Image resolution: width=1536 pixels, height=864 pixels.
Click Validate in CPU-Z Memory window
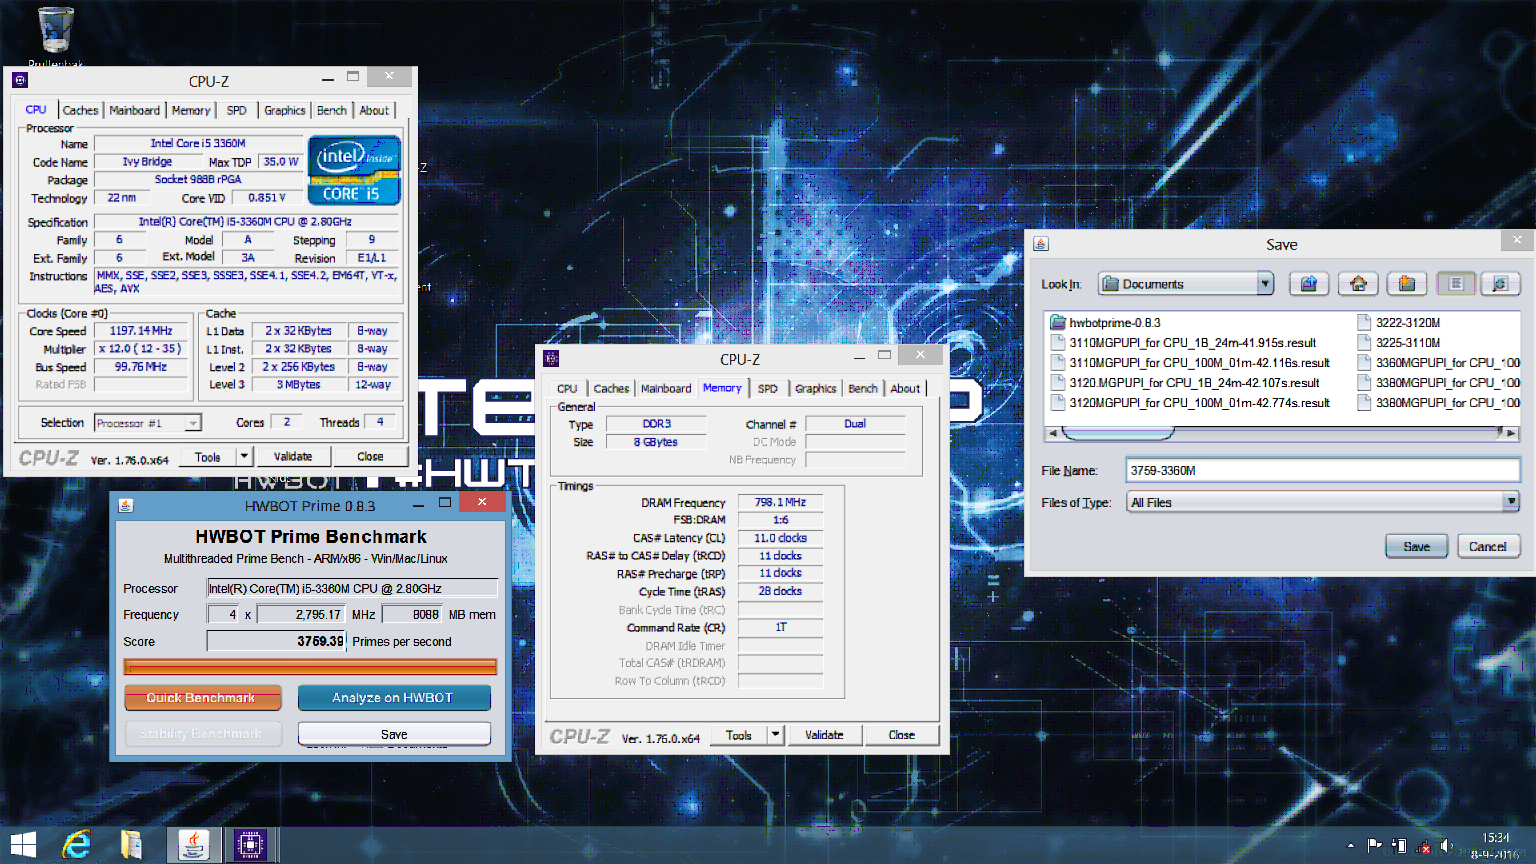[824, 735]
